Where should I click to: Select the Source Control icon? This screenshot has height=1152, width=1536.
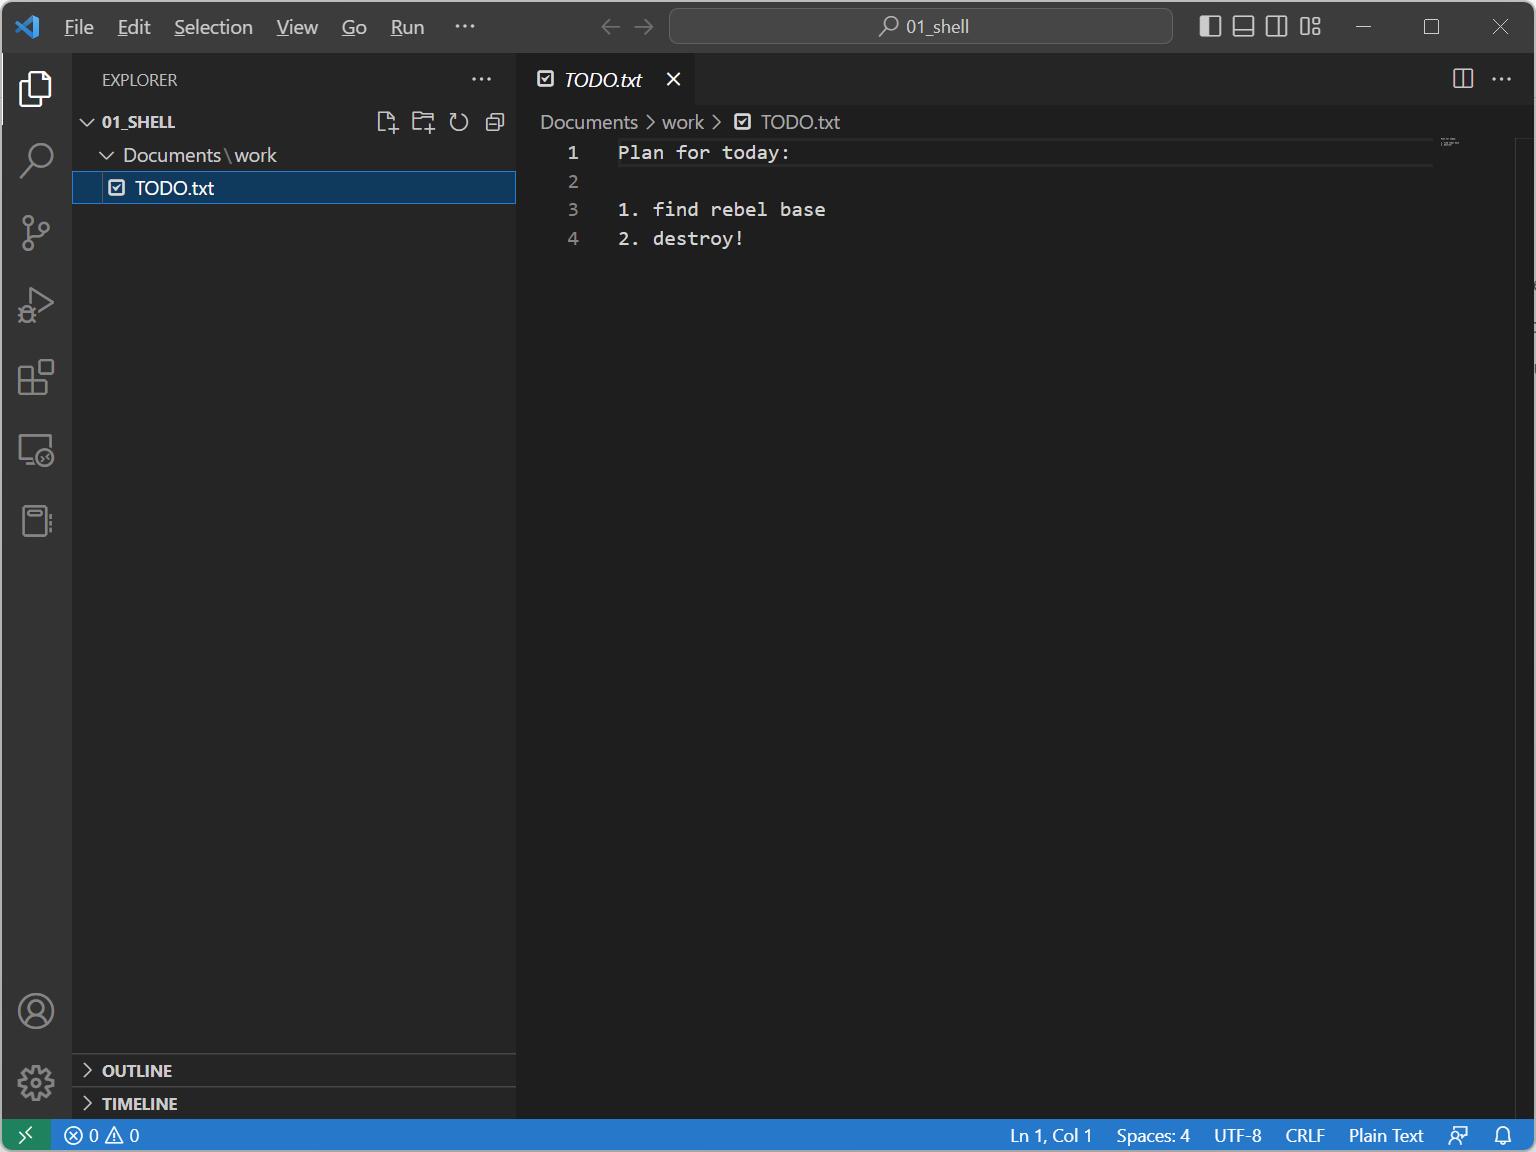36,232
